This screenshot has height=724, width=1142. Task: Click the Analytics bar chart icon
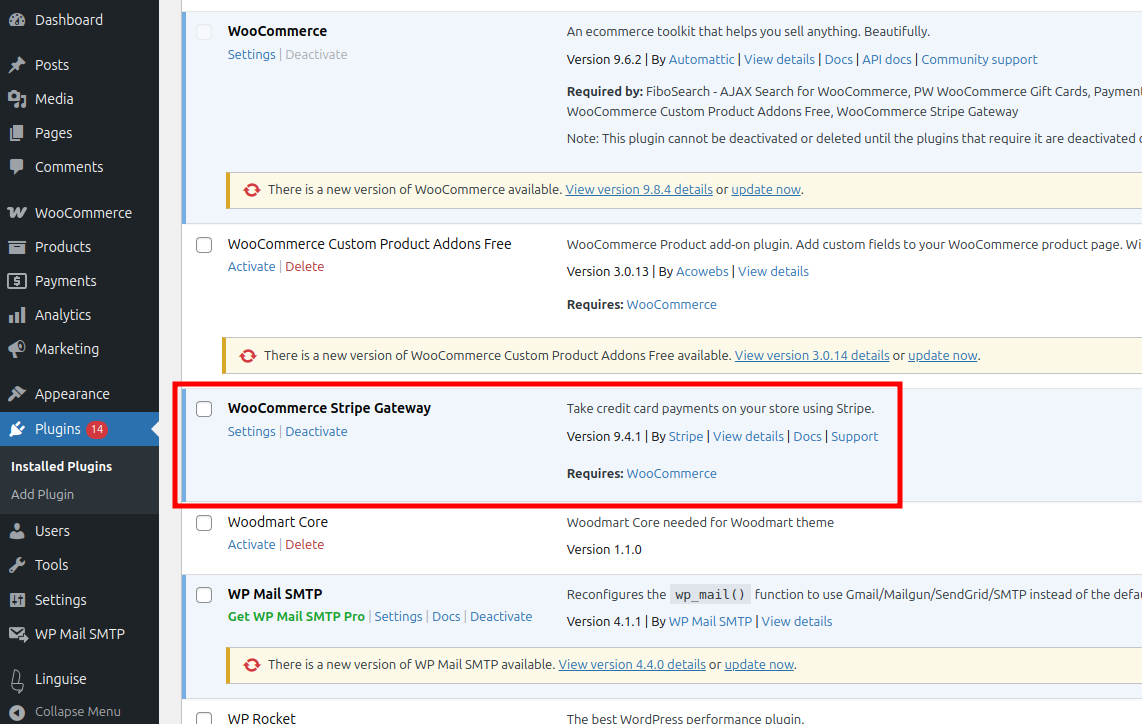[x=17, y=315]
